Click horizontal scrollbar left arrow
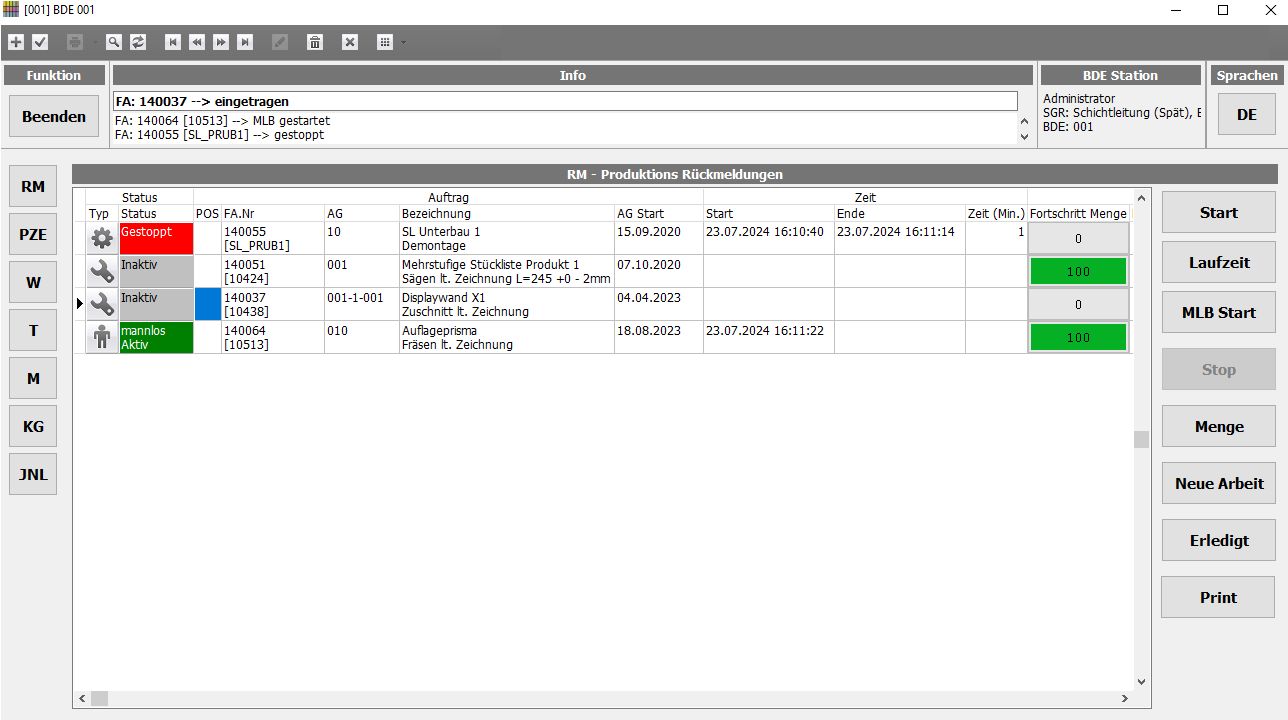This screenshot has width=1288, height=720. 82,698
